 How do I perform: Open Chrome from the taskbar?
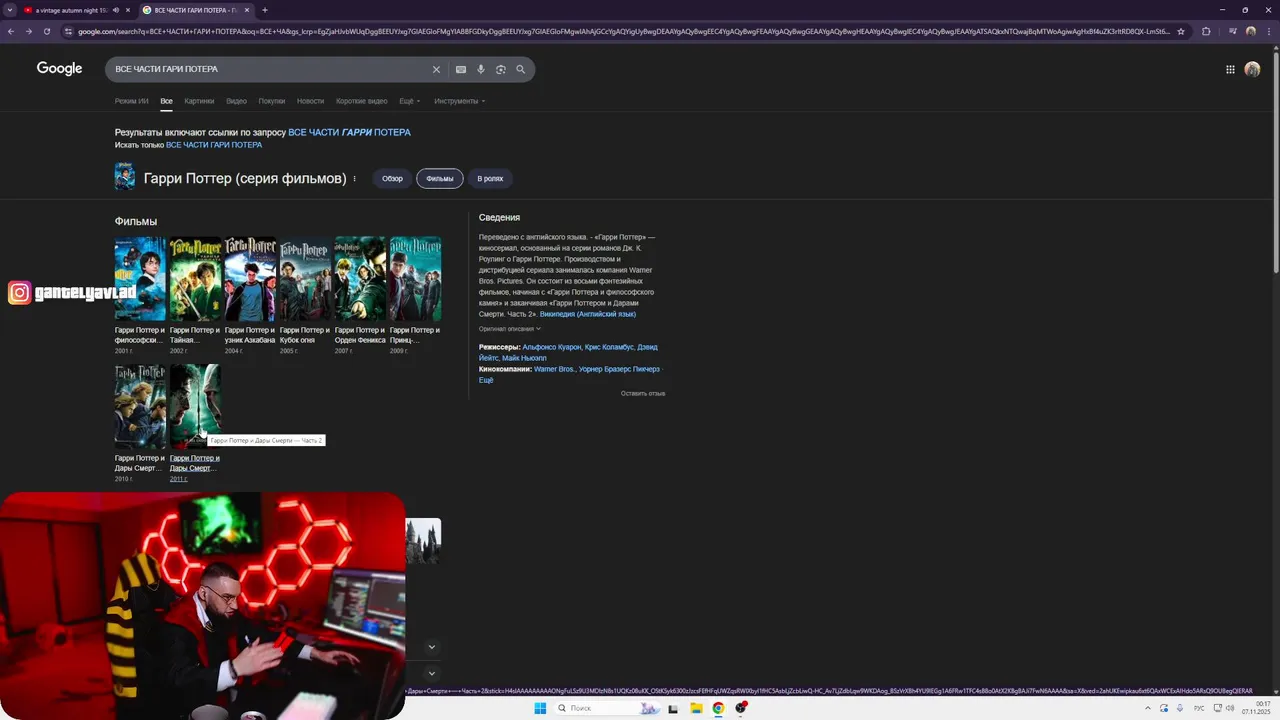point(718,708)
